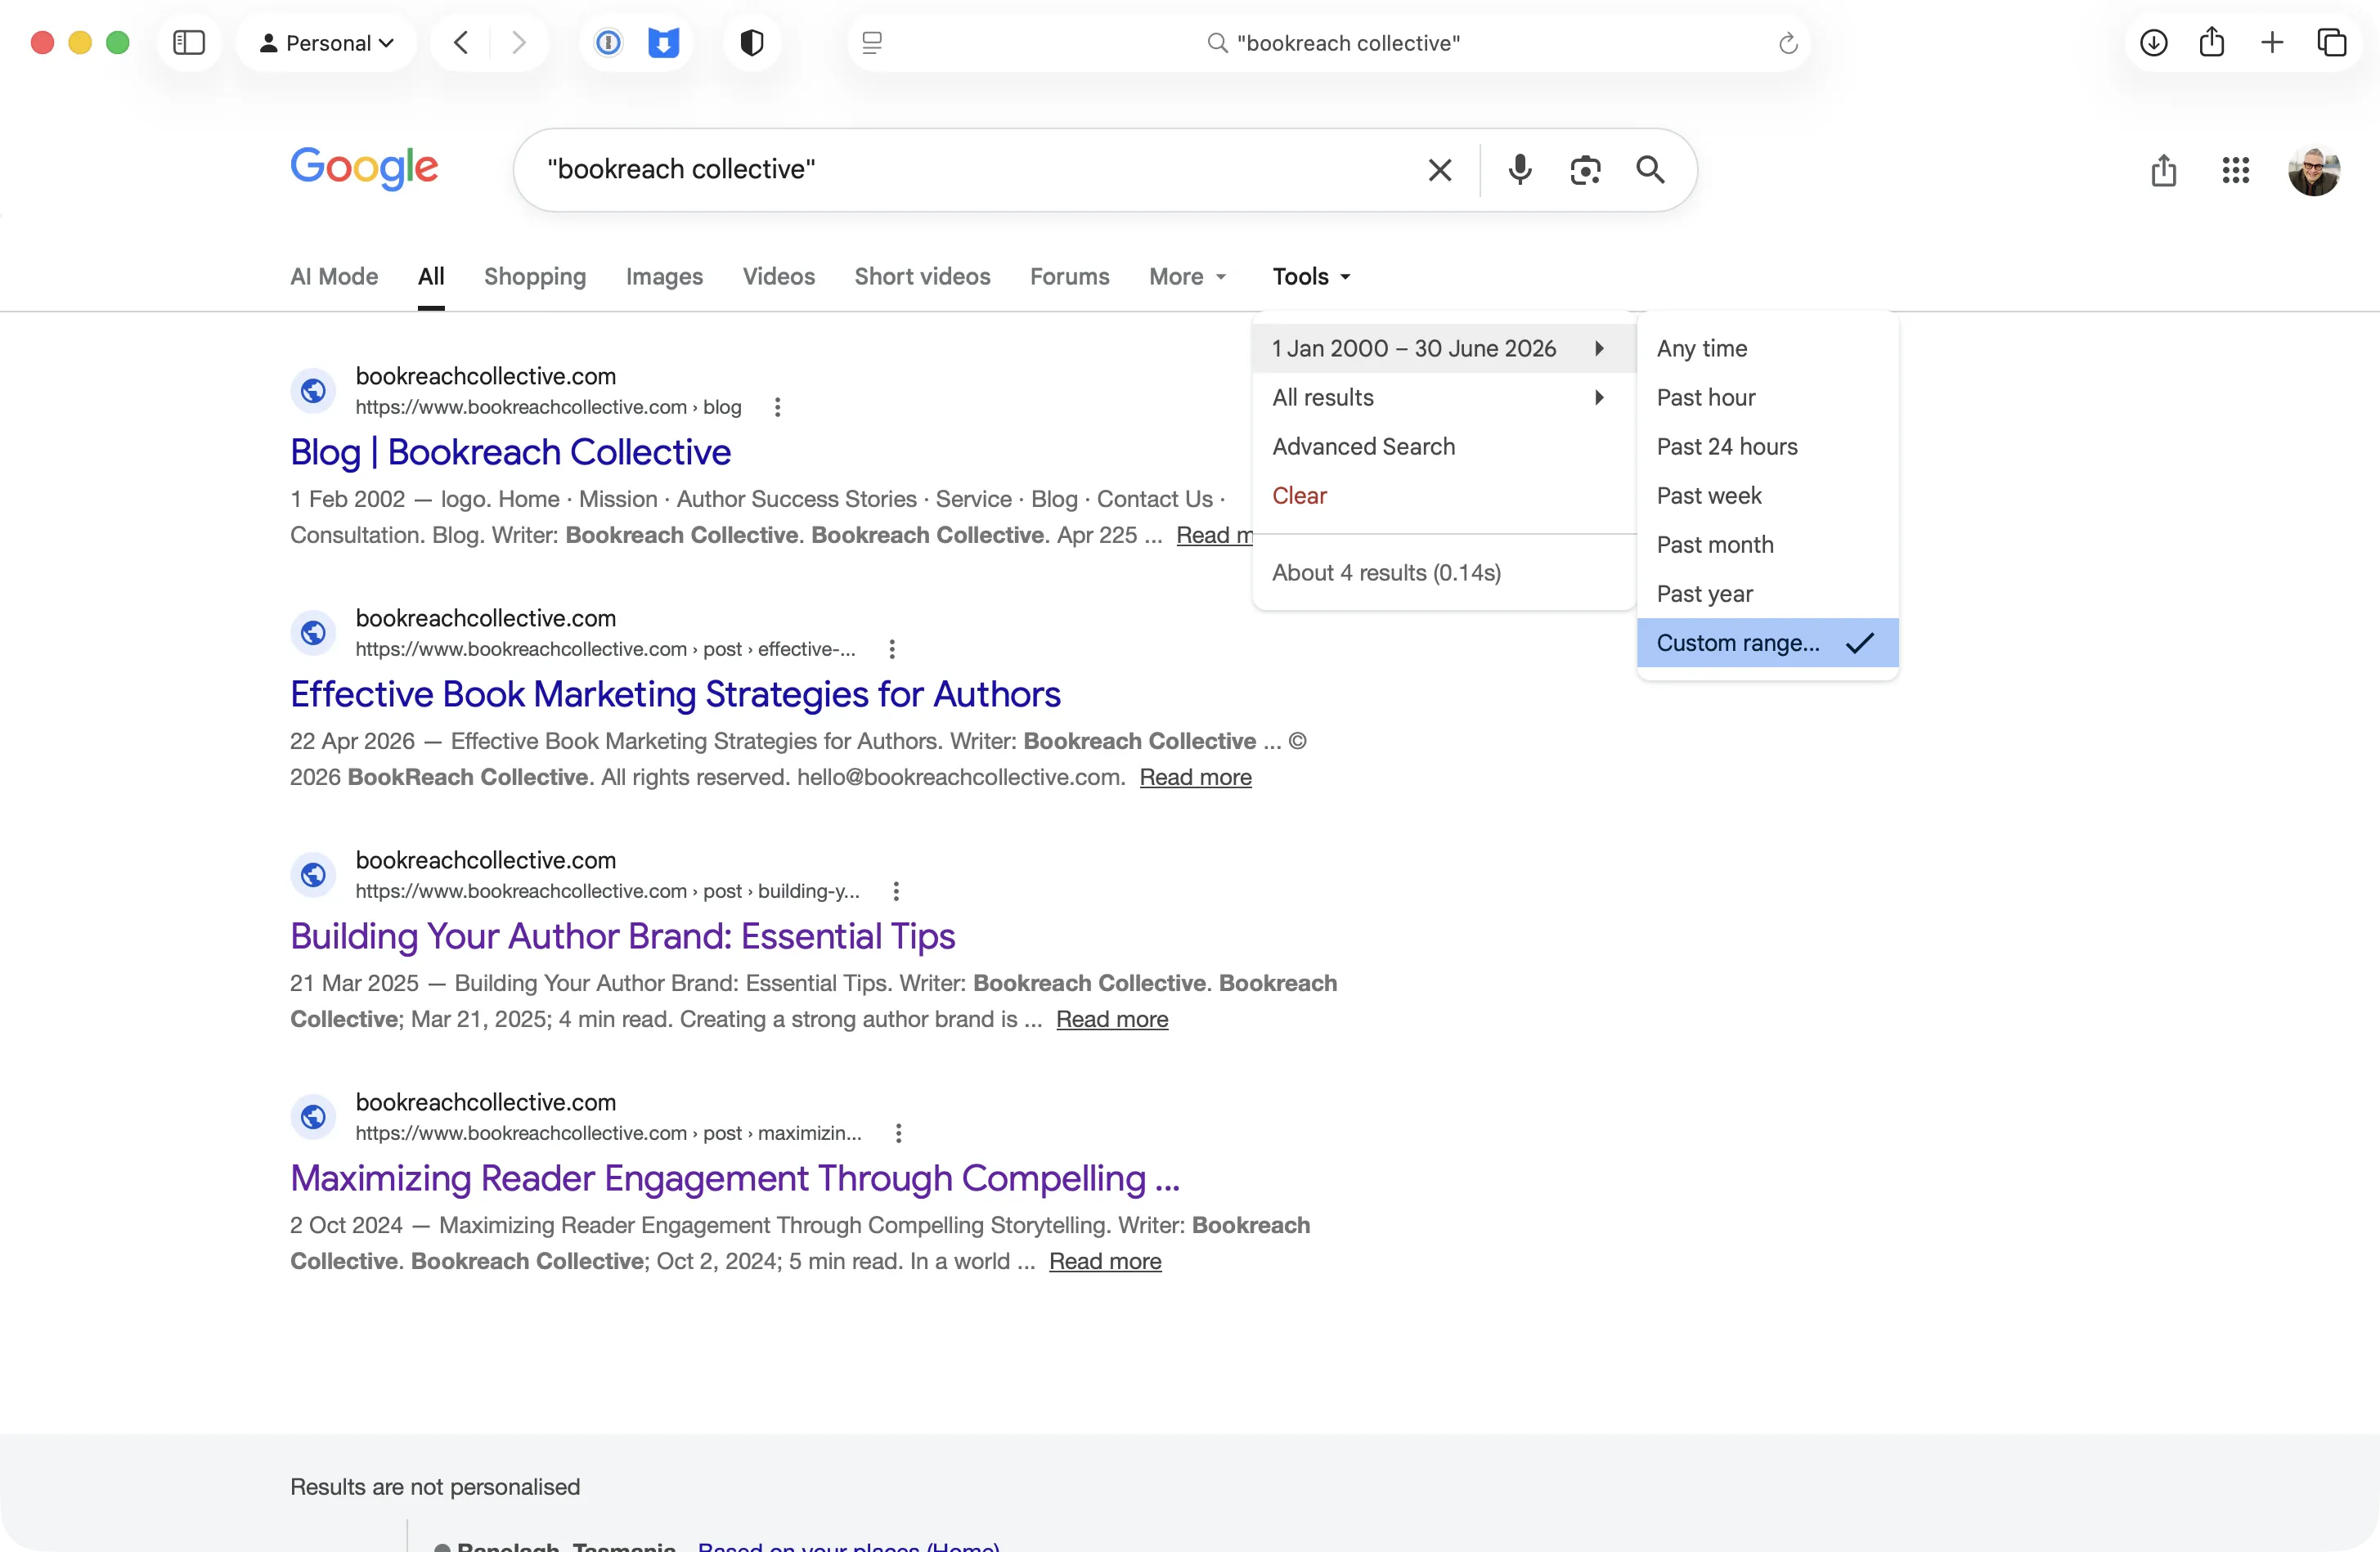Open the Safari share menu in toolbar
The height and width of the screenshot is (1552, 2380).
pos(2212,42)
